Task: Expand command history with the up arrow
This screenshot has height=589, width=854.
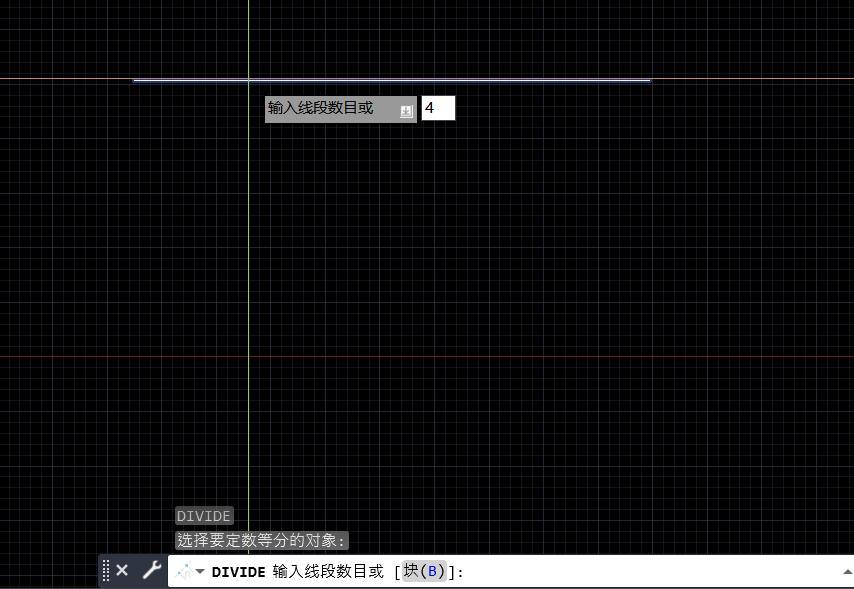Action: [x=847, y=572]
